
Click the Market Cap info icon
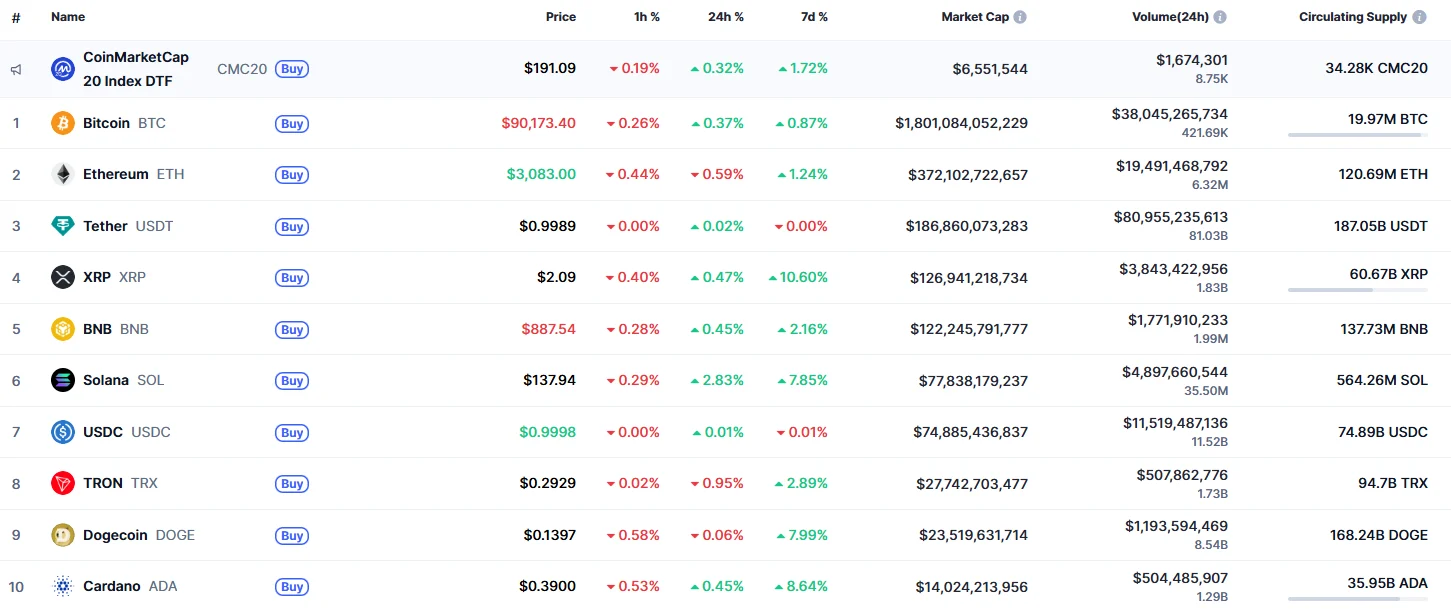(x=1020, y=17)
